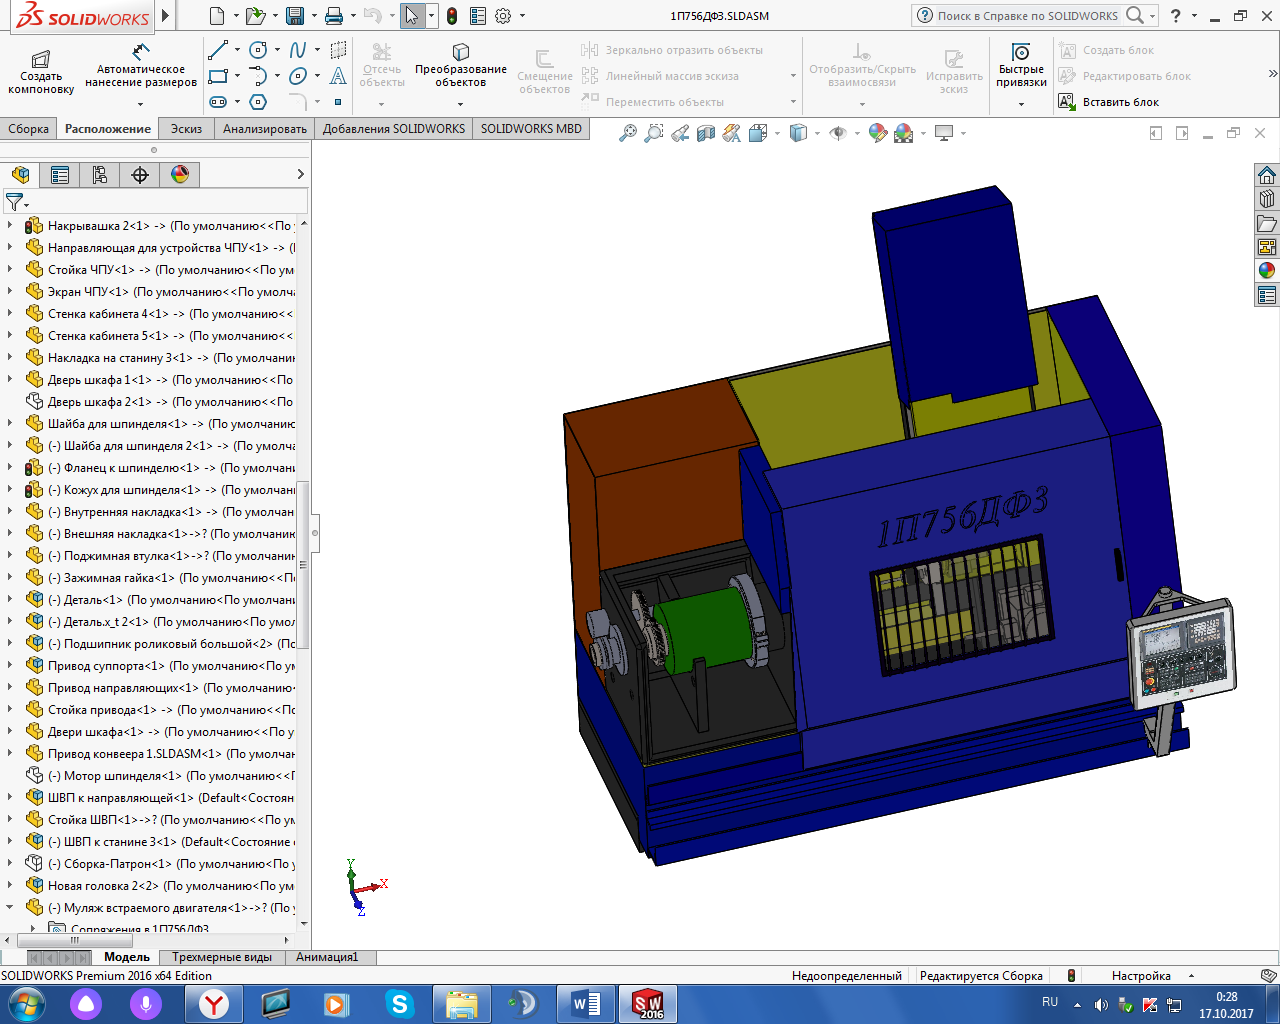Click the Zoom to Fit icon
1280x1024 pixels.
[x=628, y=133]
